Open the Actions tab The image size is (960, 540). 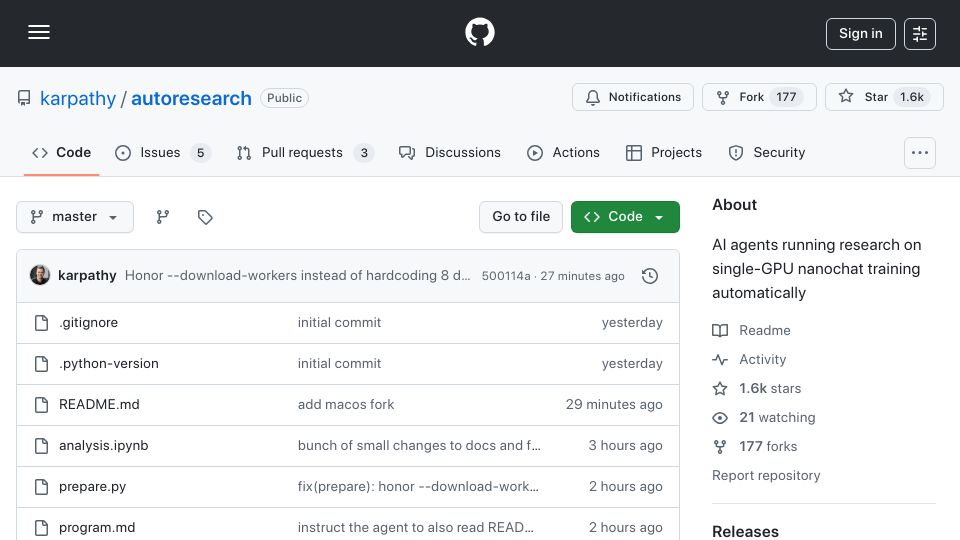[563, 152]
